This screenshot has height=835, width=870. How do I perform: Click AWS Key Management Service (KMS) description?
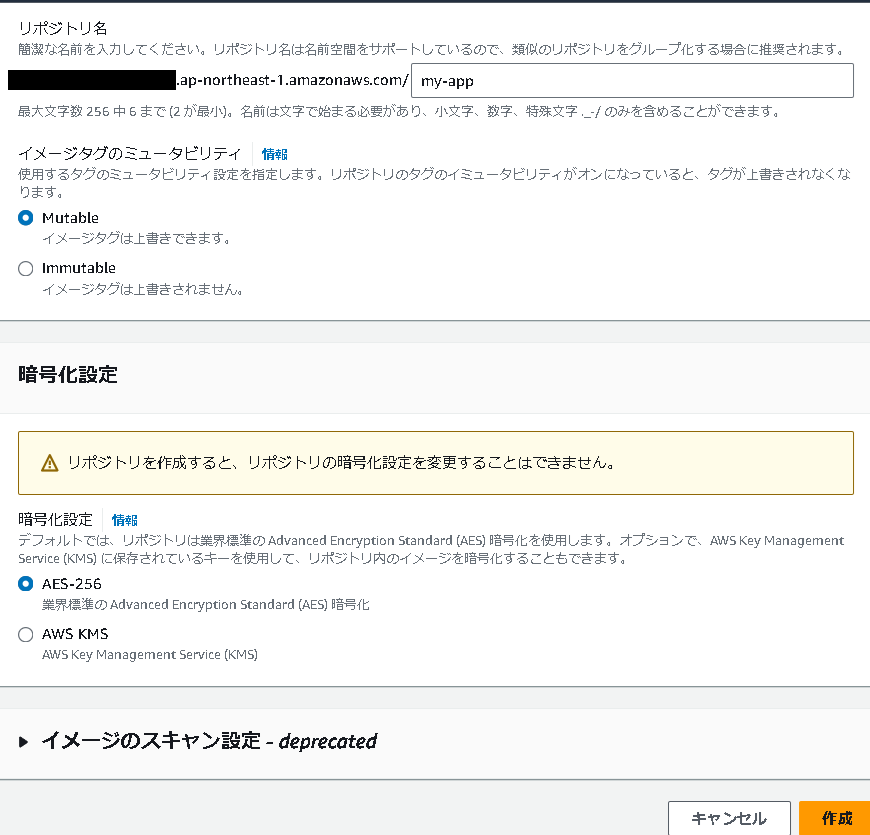(150, 655)
